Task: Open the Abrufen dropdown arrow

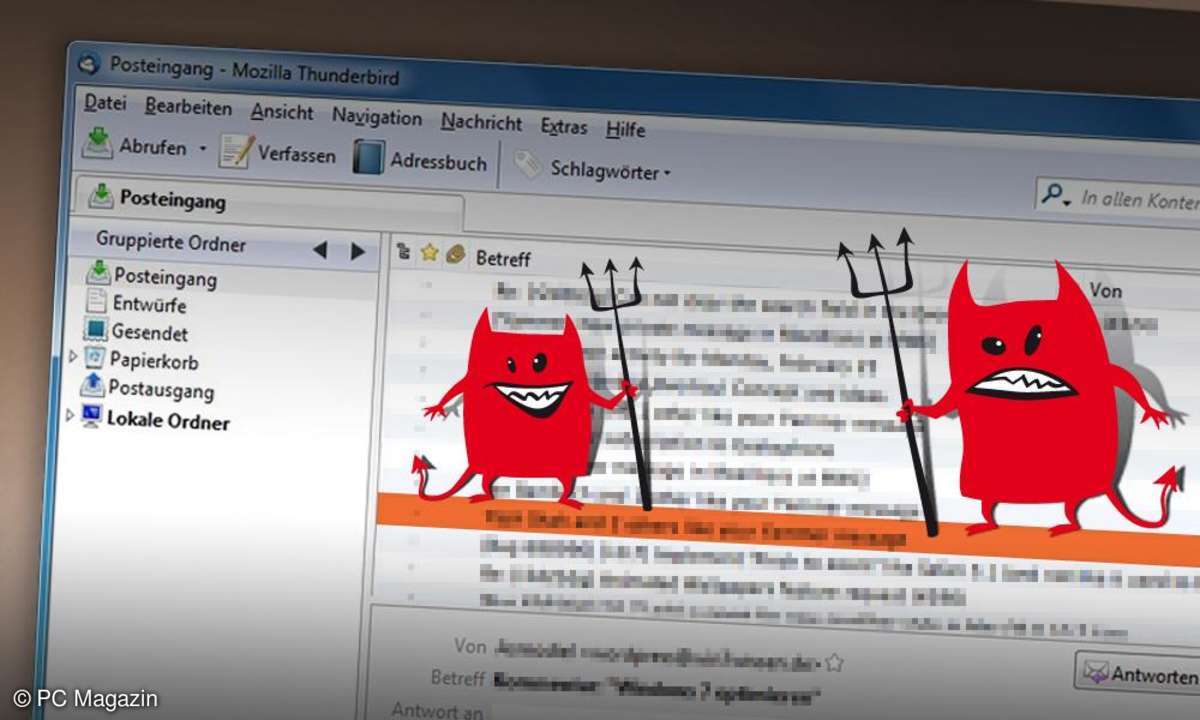Action: point(202,149)
